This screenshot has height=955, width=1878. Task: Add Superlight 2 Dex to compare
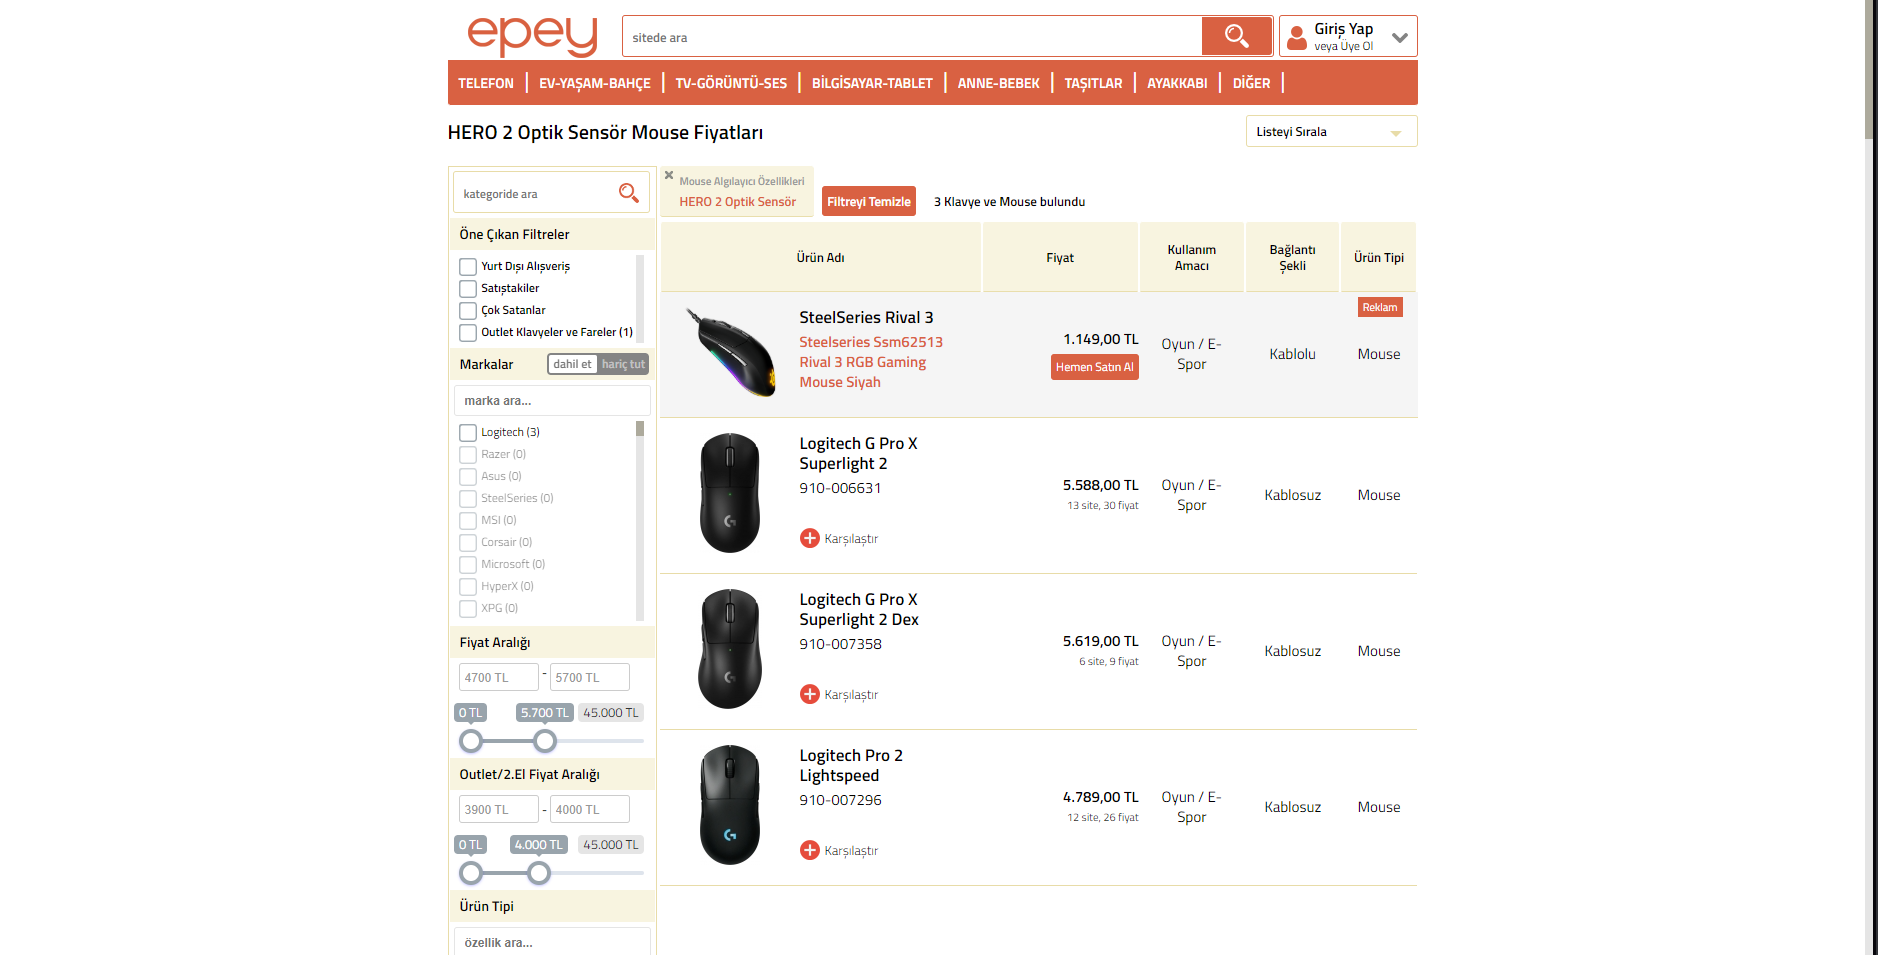[x=810, y=694]
